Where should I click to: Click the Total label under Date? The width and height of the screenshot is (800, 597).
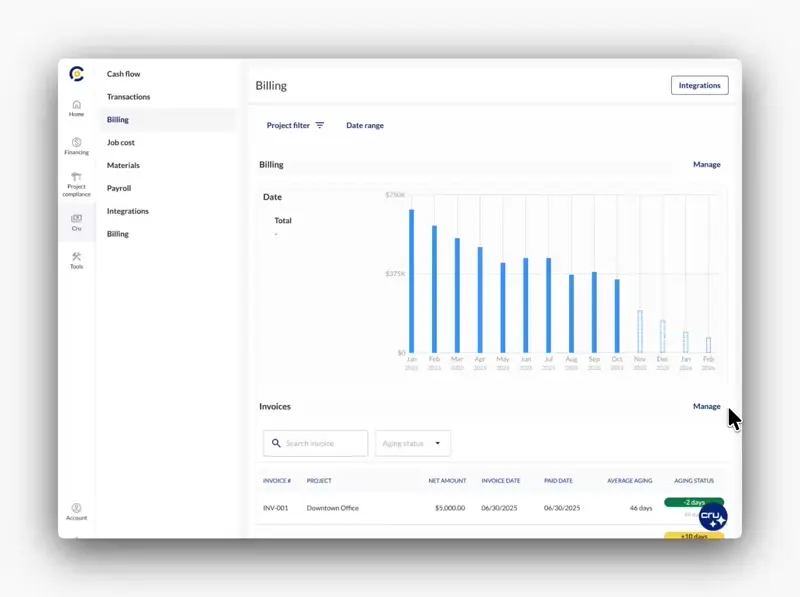(283, 220)
